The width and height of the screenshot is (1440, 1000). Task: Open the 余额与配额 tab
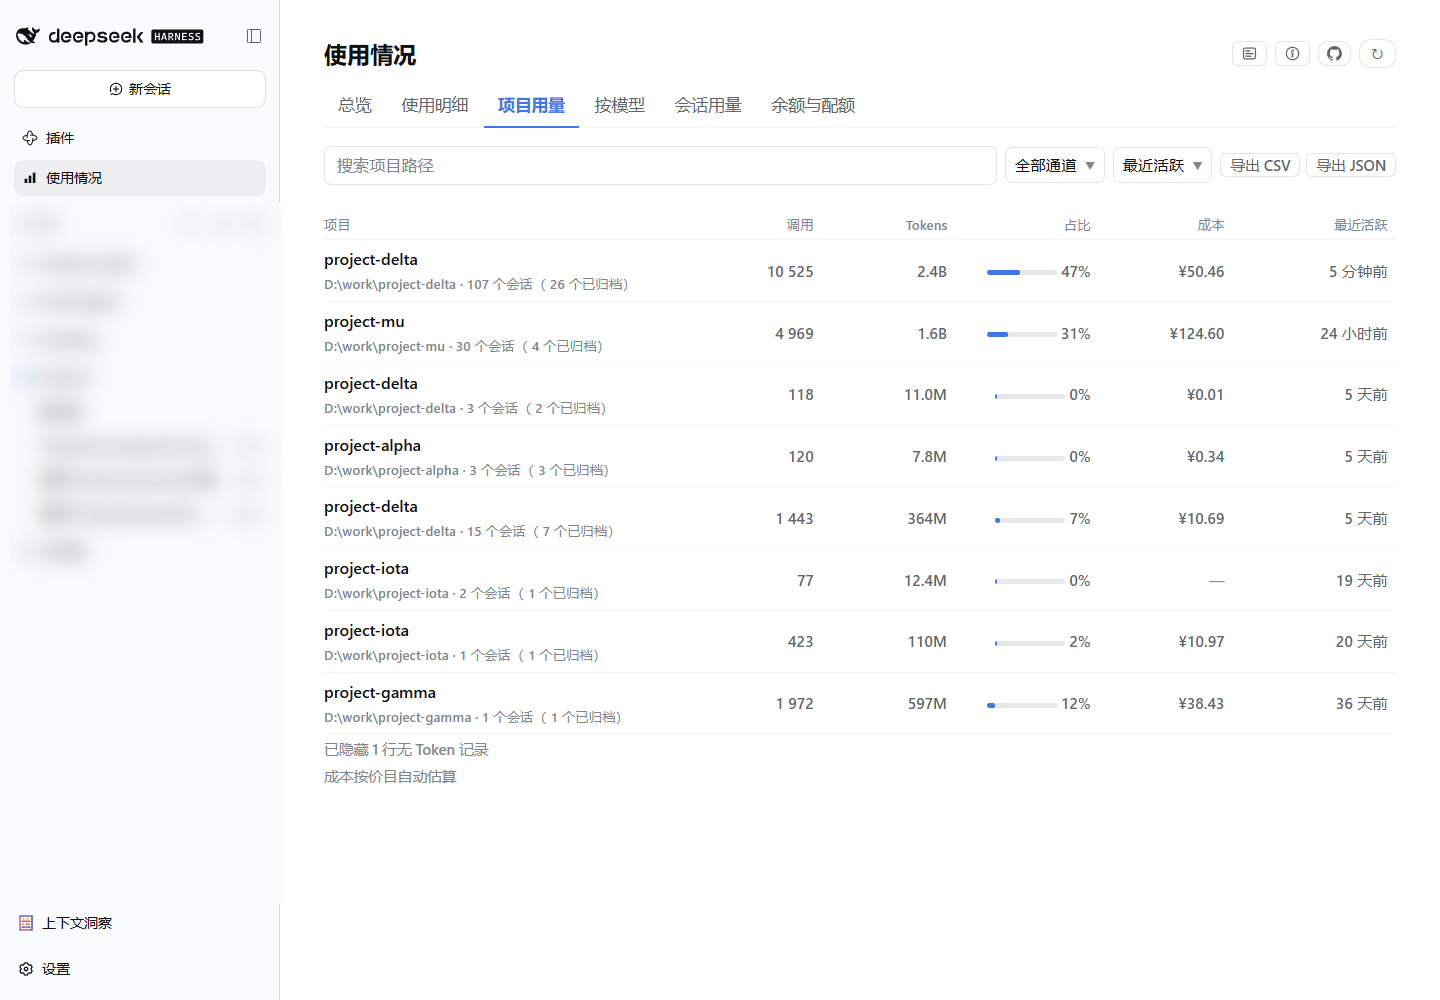[813, 105]
